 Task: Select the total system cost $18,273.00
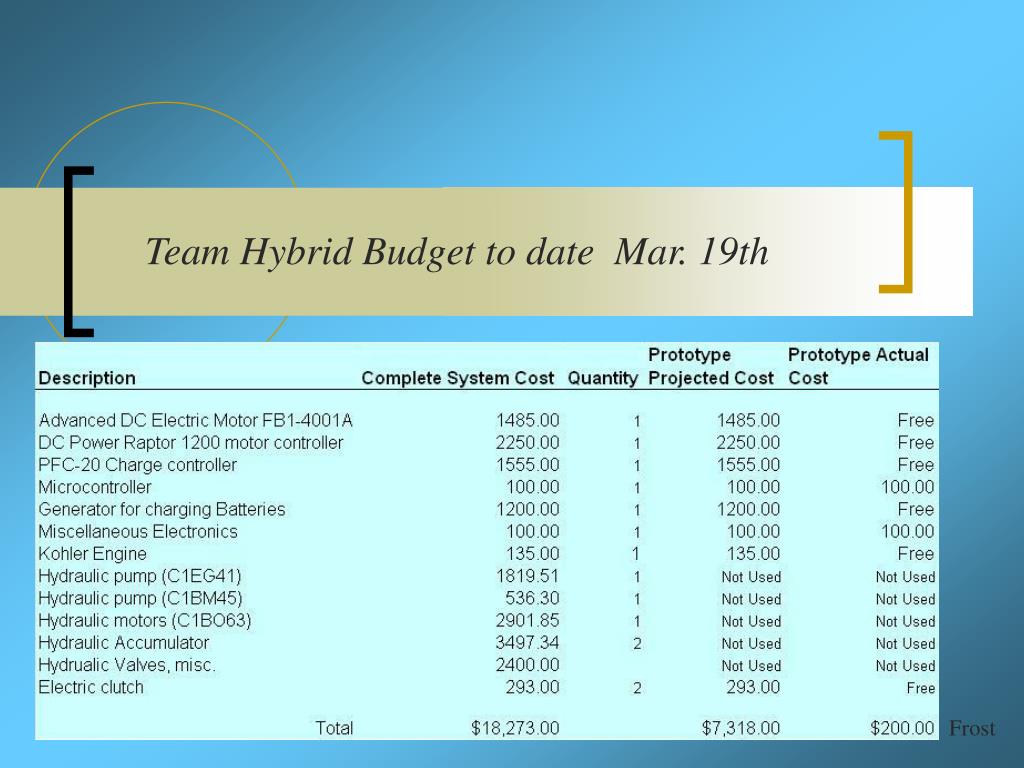click(x=515, y=728)
